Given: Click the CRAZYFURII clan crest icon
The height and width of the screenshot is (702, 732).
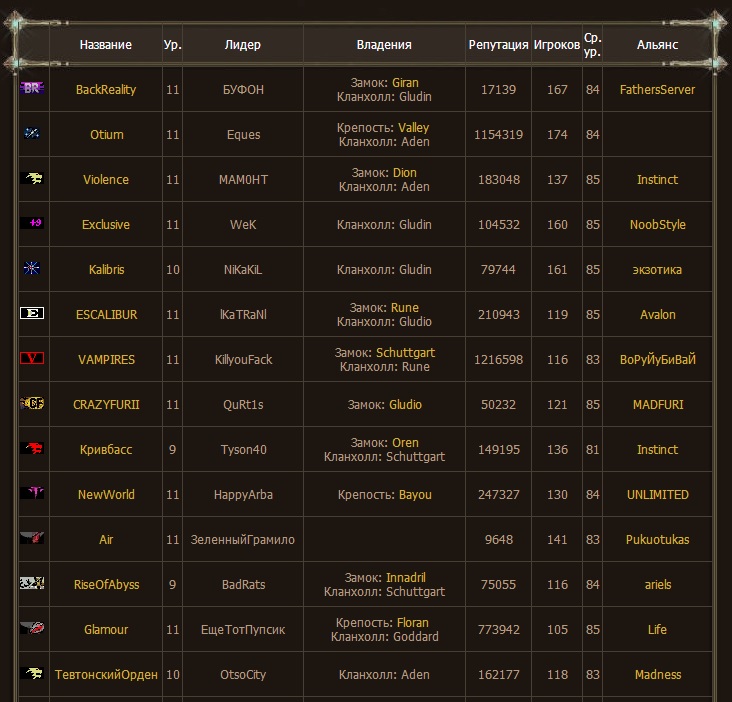Looking at the screenshot, I should coord(32,403).
